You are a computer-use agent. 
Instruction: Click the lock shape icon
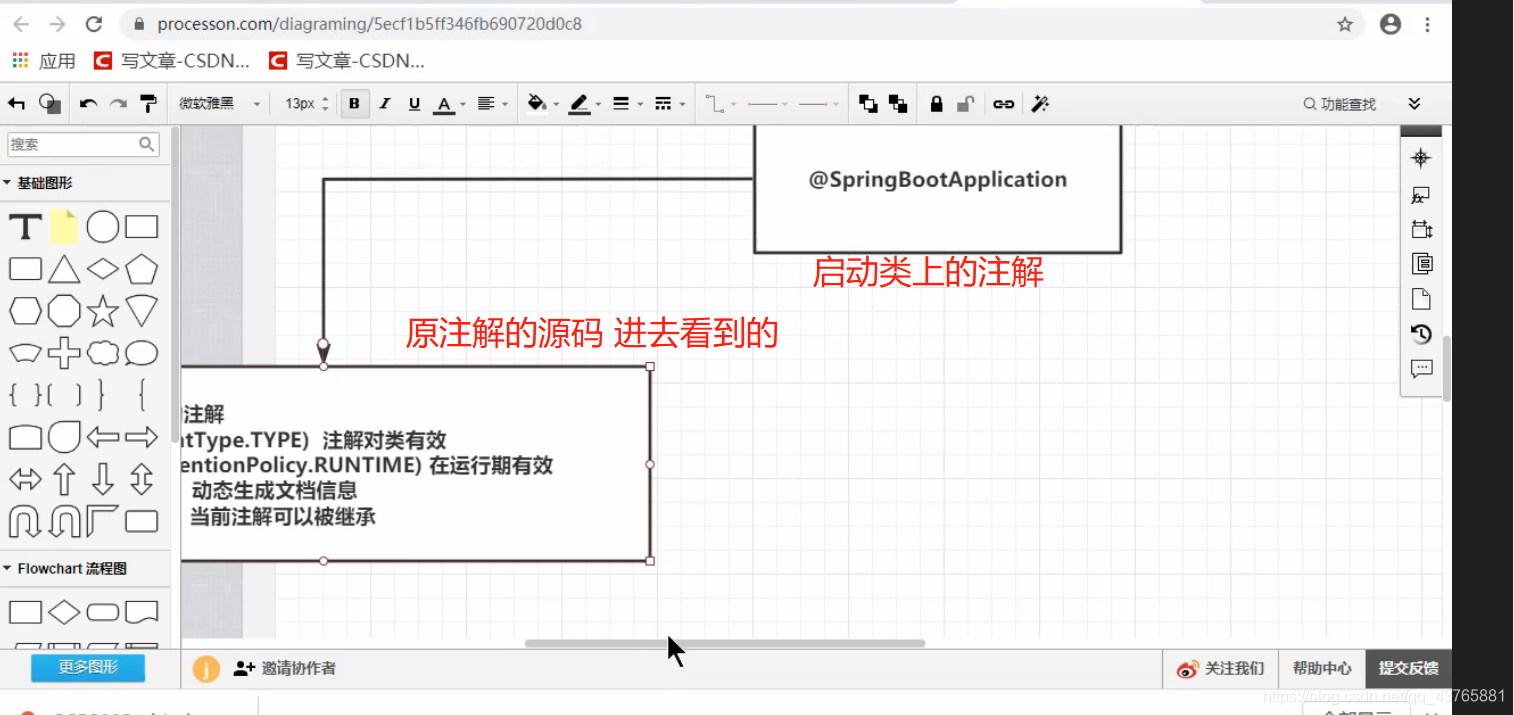coord(936,103)
